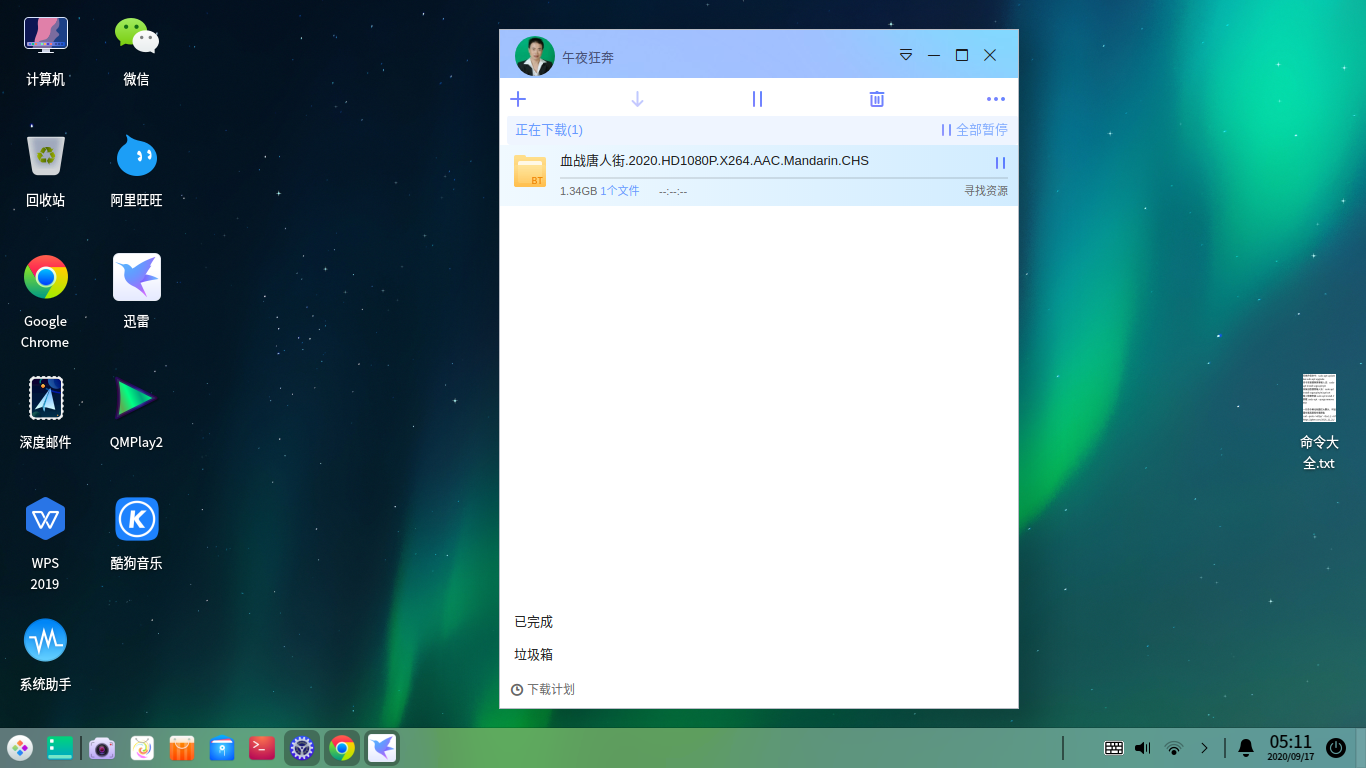Expand the system tray chevron

click(x=1204, y=747)
